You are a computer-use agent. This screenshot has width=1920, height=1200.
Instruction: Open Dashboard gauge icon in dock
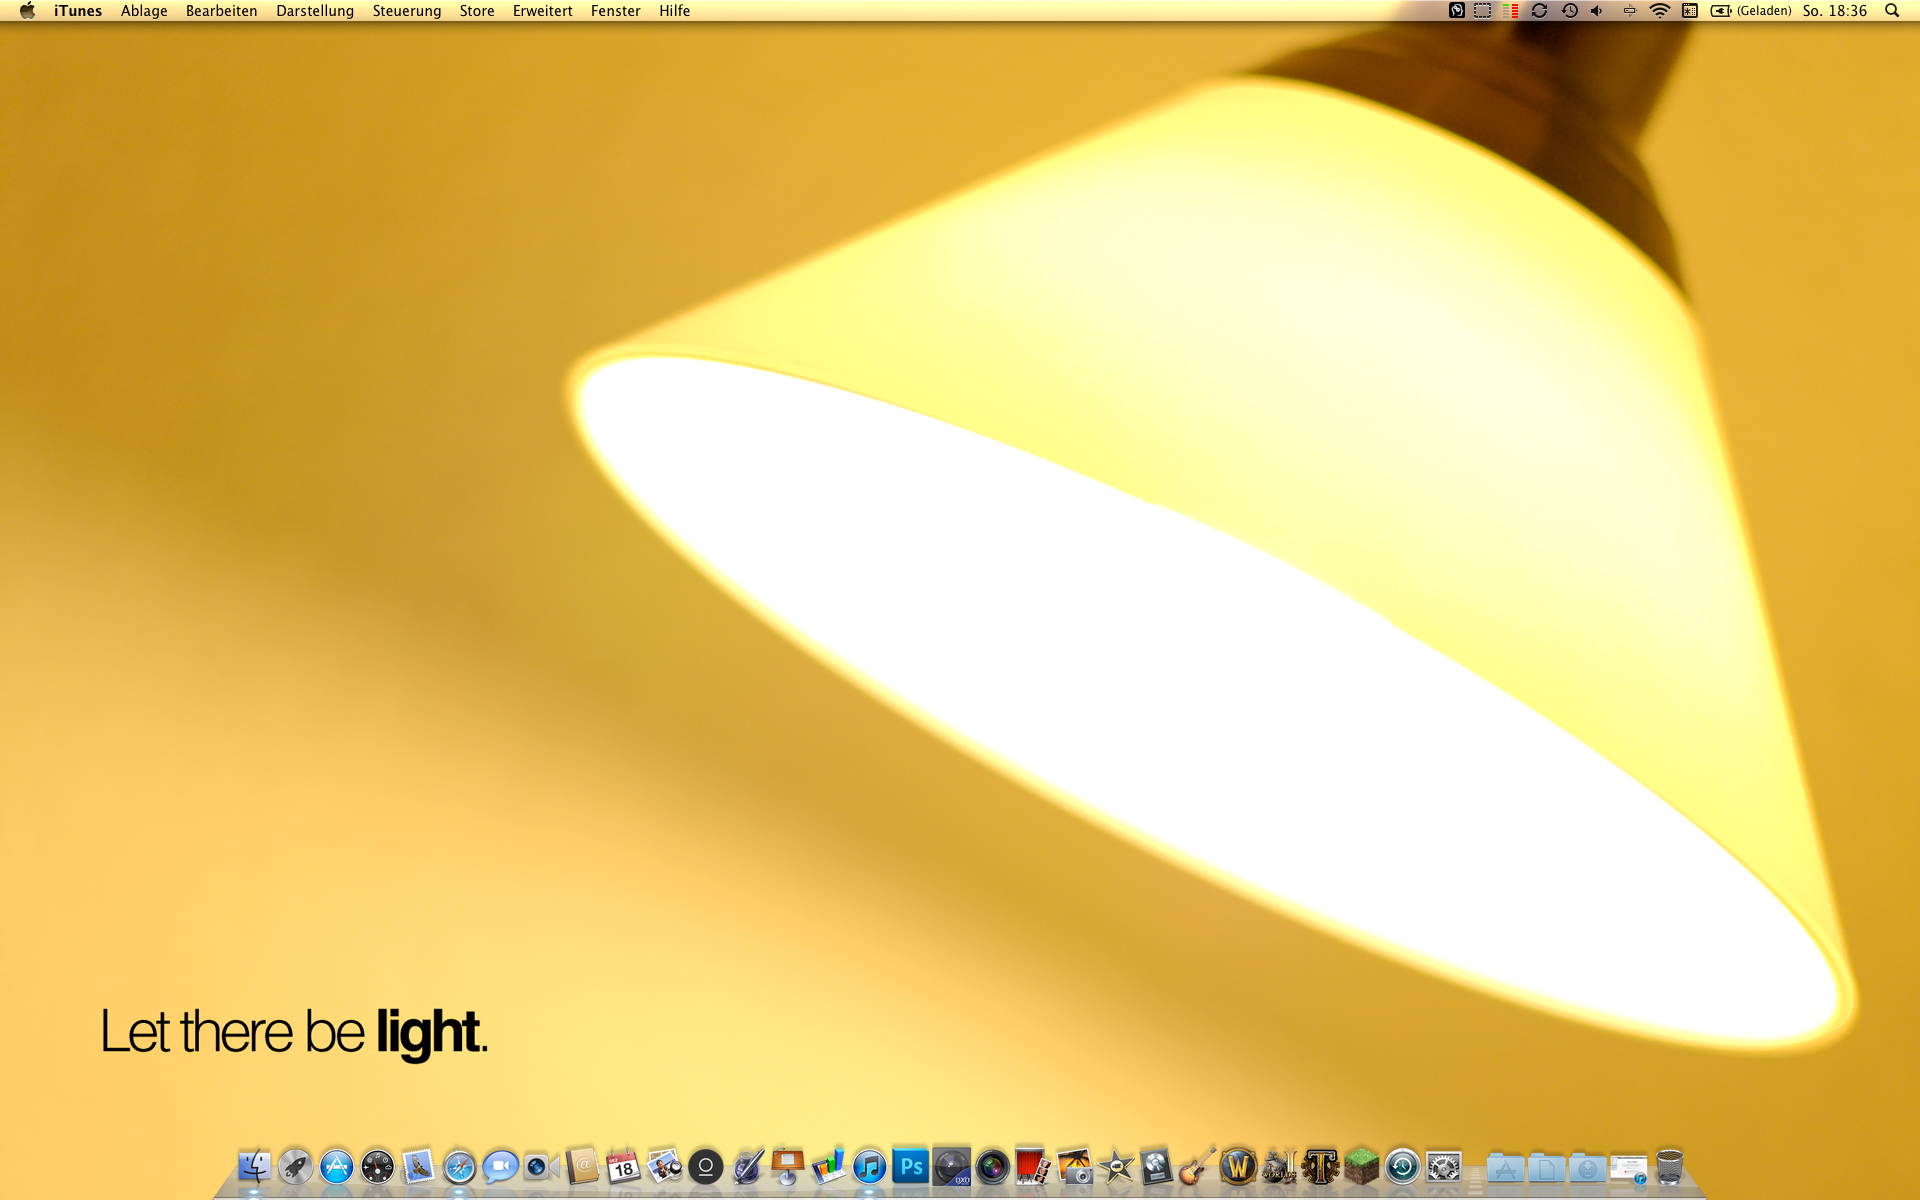377,1166
